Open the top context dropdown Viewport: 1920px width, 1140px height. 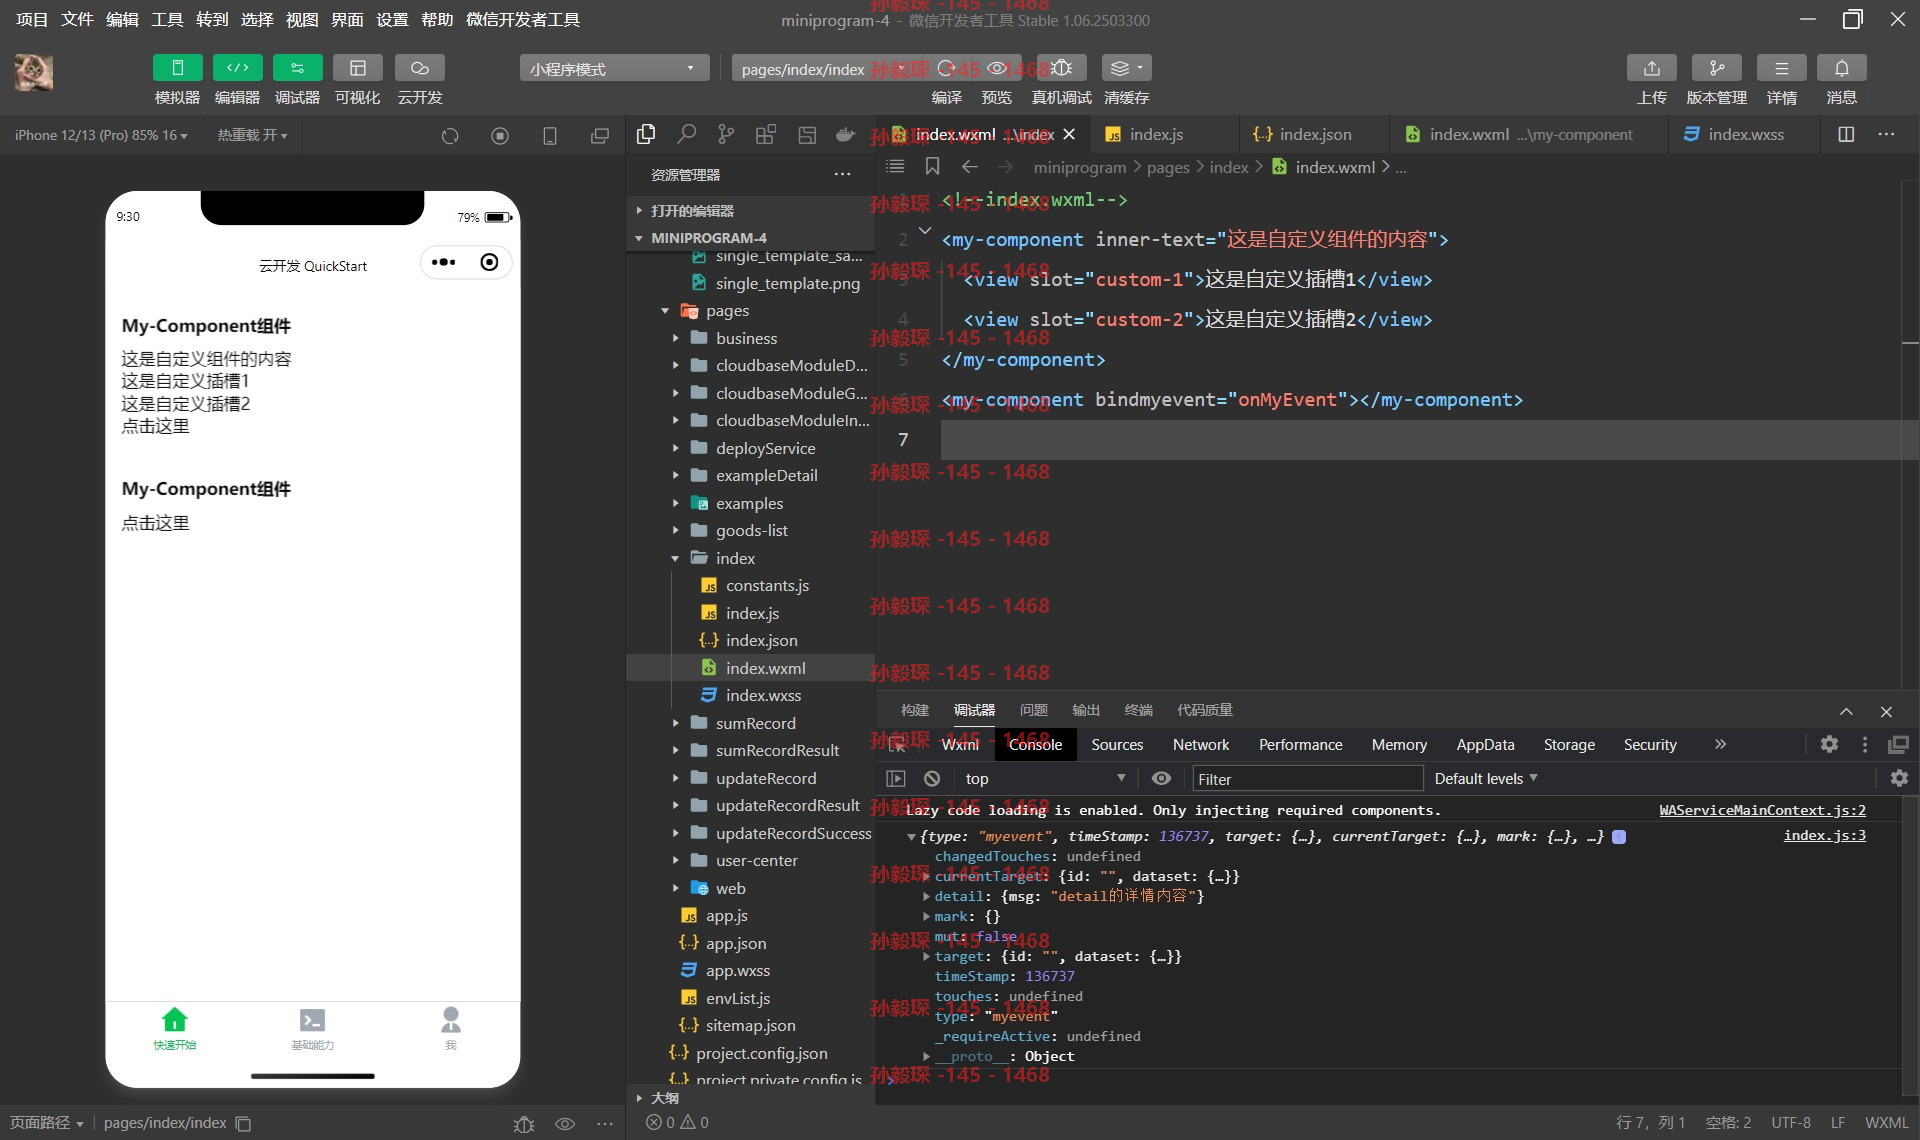1044,778
